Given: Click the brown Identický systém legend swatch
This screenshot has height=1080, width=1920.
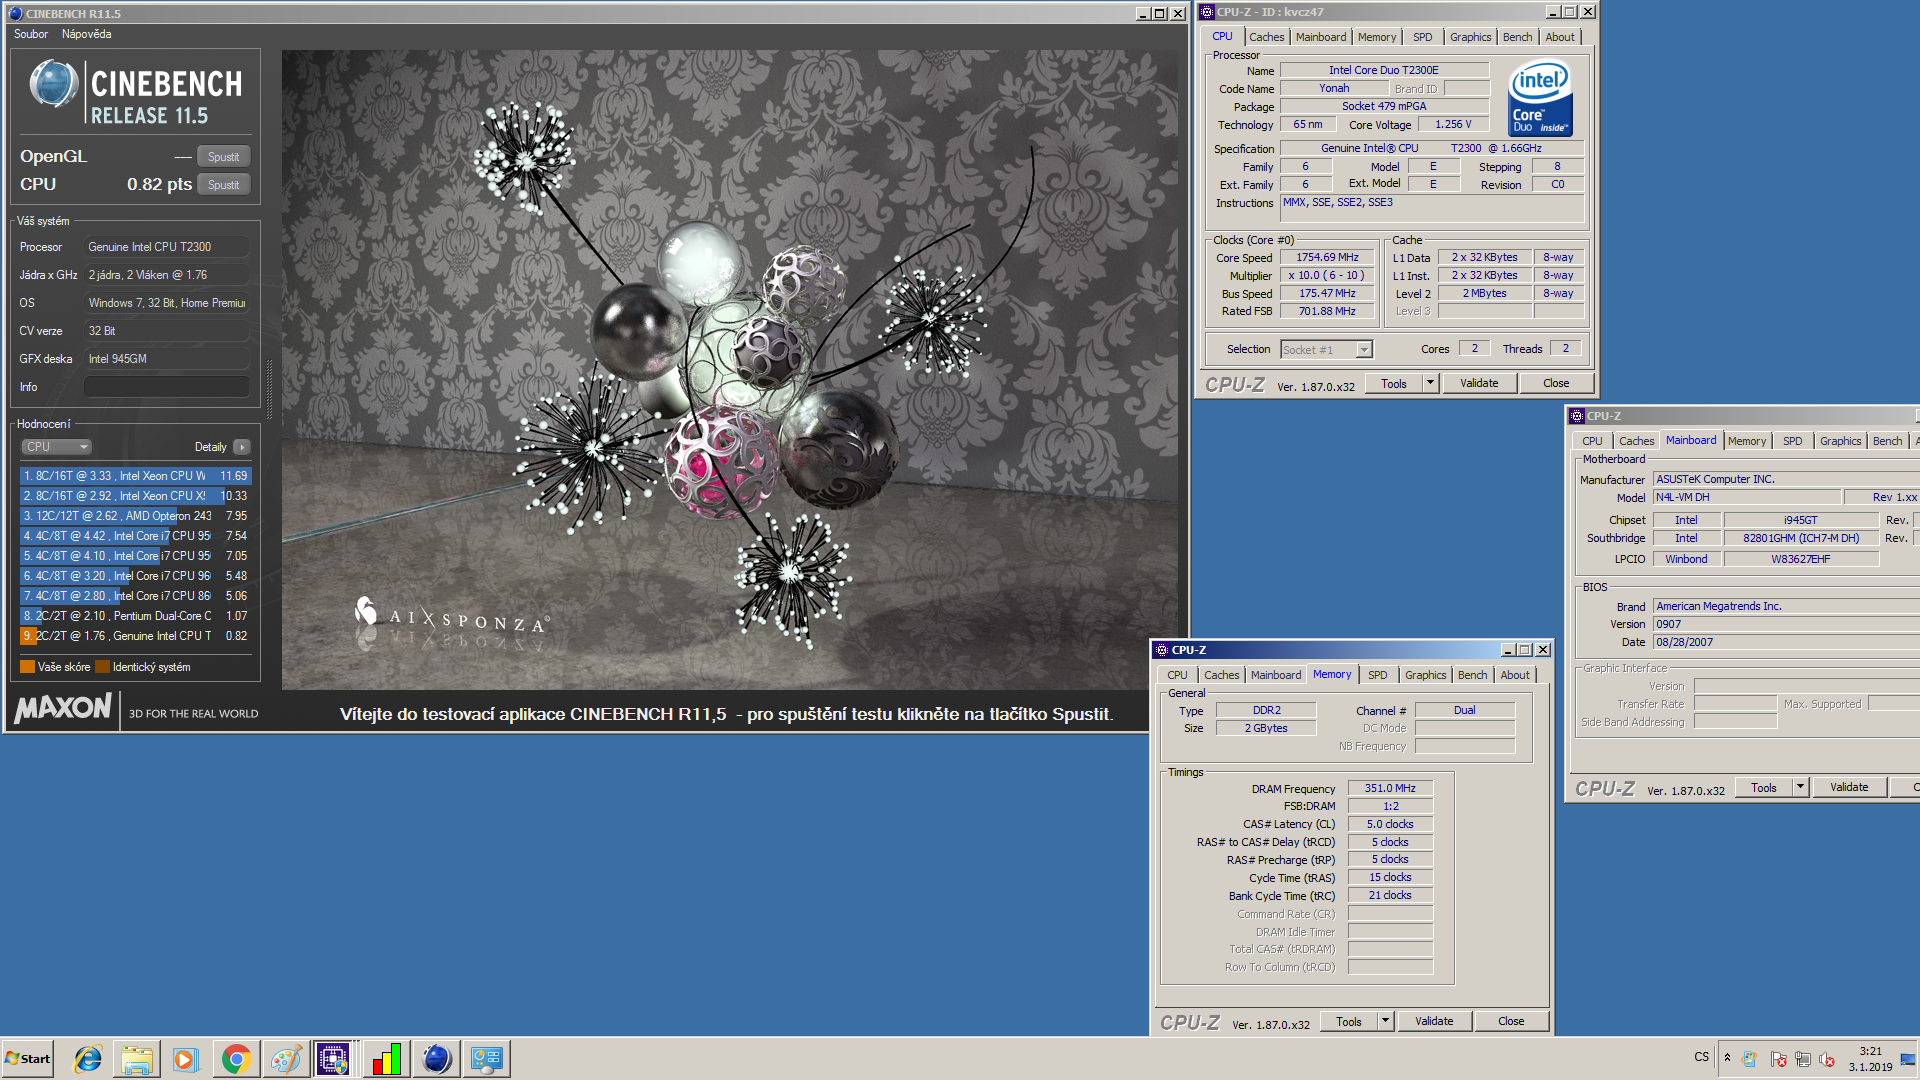Looking at the screenshot, I should [102, 667].
